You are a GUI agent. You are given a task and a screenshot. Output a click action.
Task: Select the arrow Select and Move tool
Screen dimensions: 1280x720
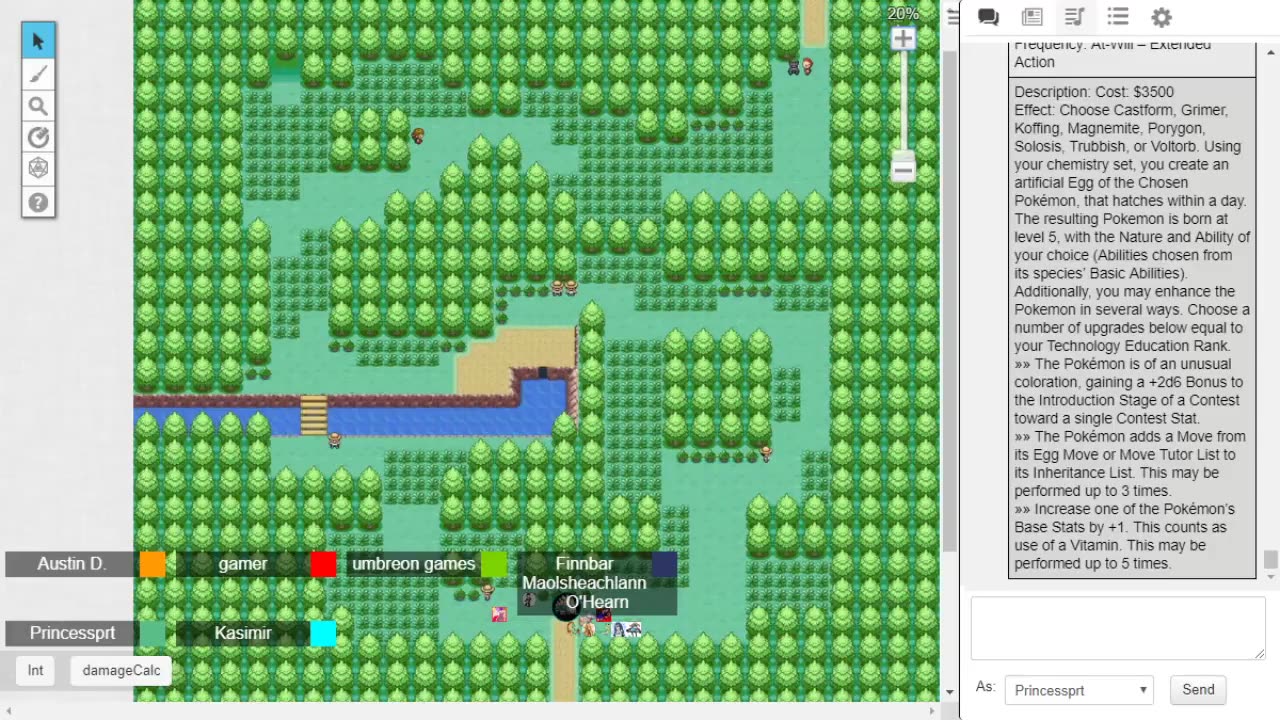click(x=38, y=41)
